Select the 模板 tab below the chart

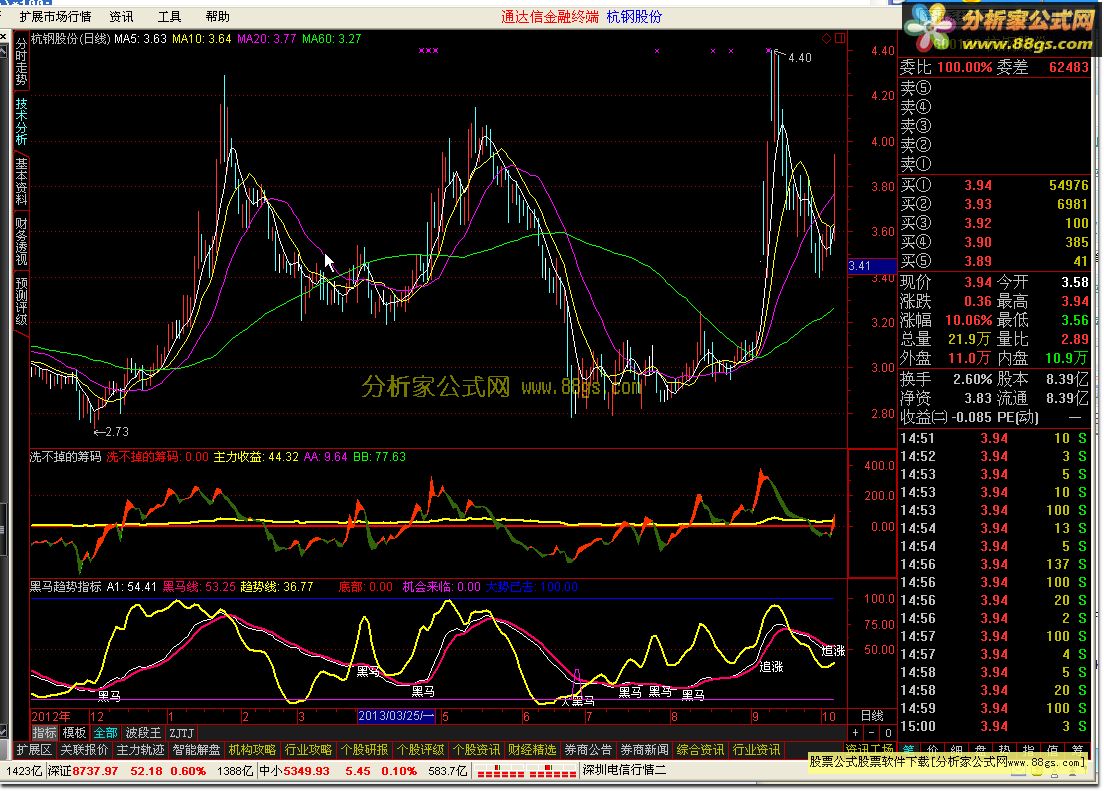pos(74,733)
